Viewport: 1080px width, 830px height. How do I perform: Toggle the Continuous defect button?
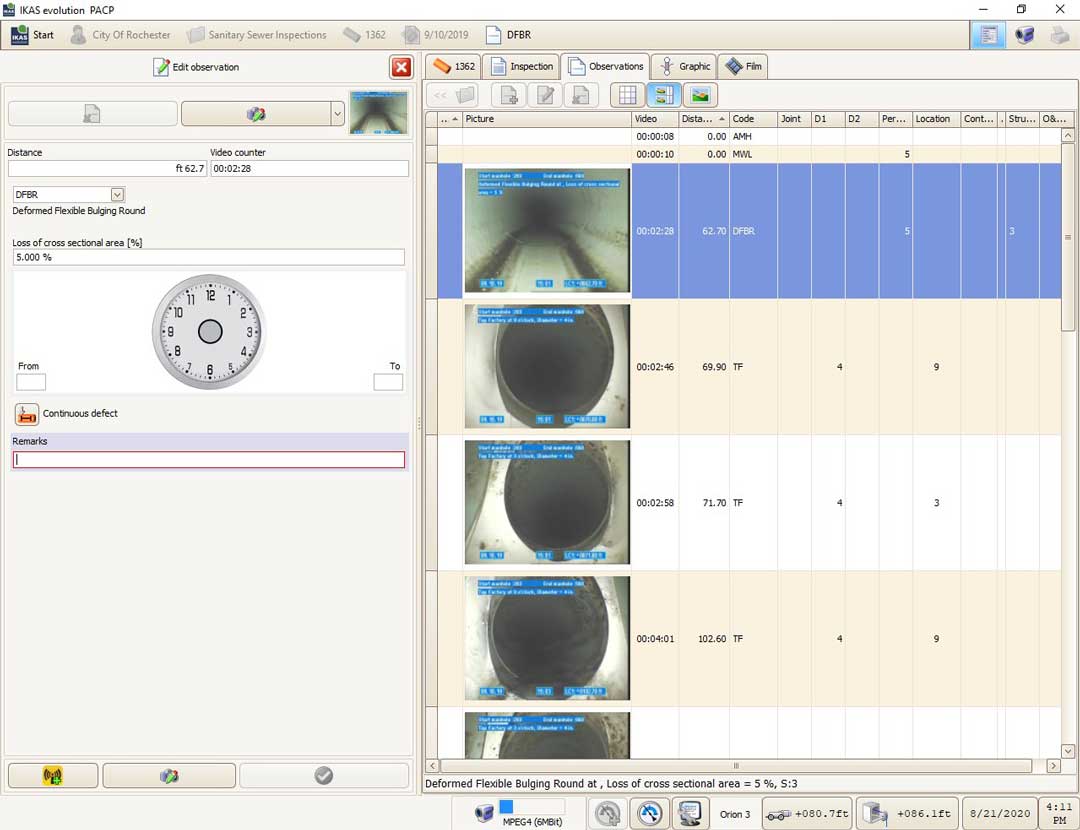27,414
